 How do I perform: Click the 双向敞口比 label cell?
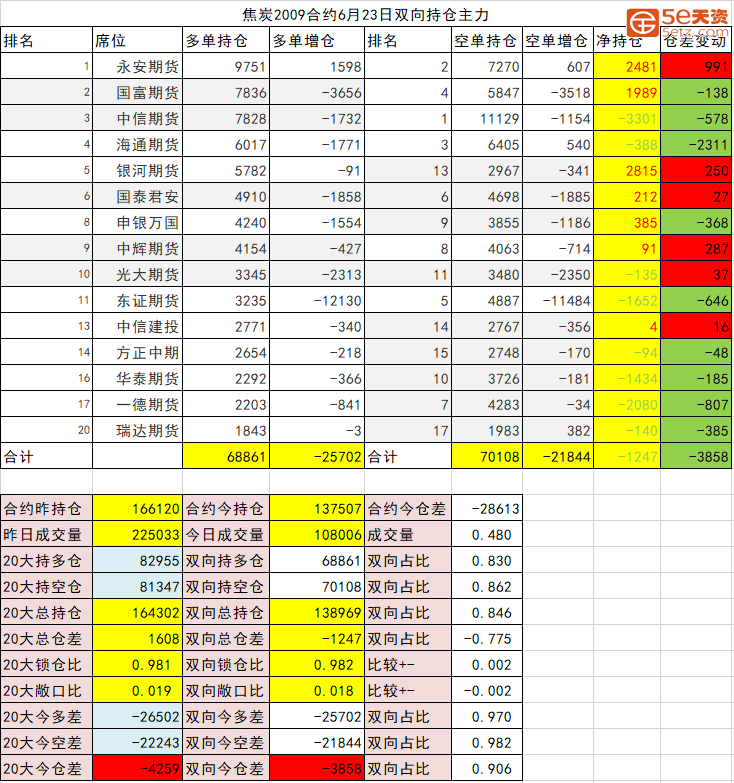click(226, 690)
